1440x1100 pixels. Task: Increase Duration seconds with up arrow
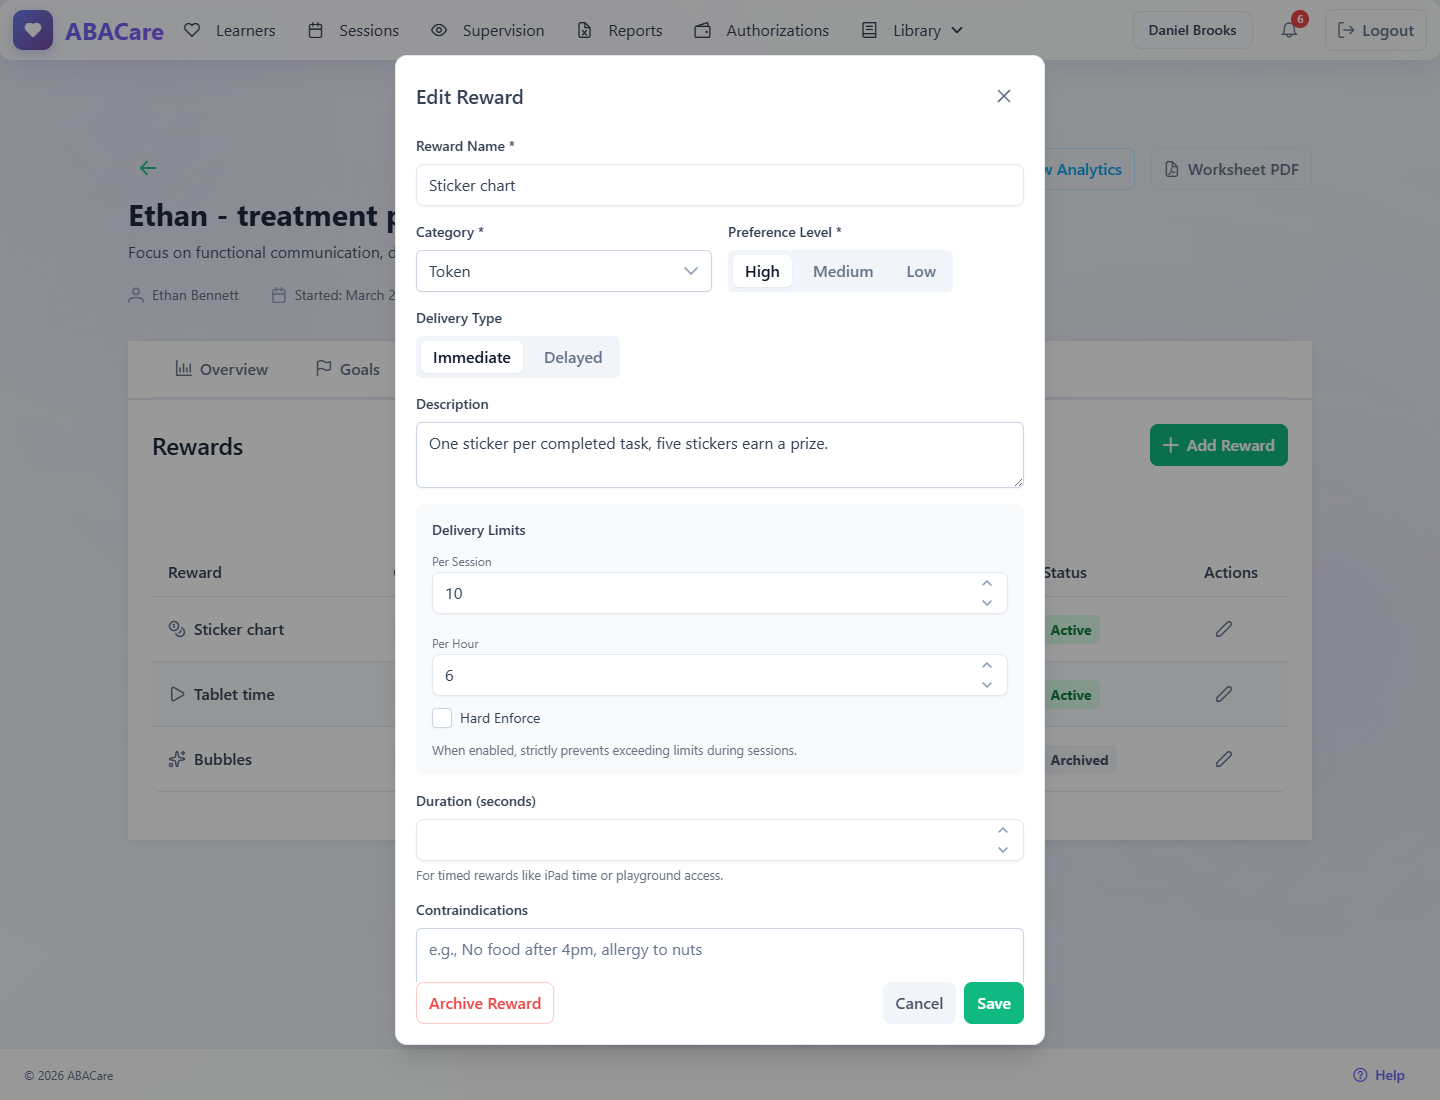coord(1003,830)
